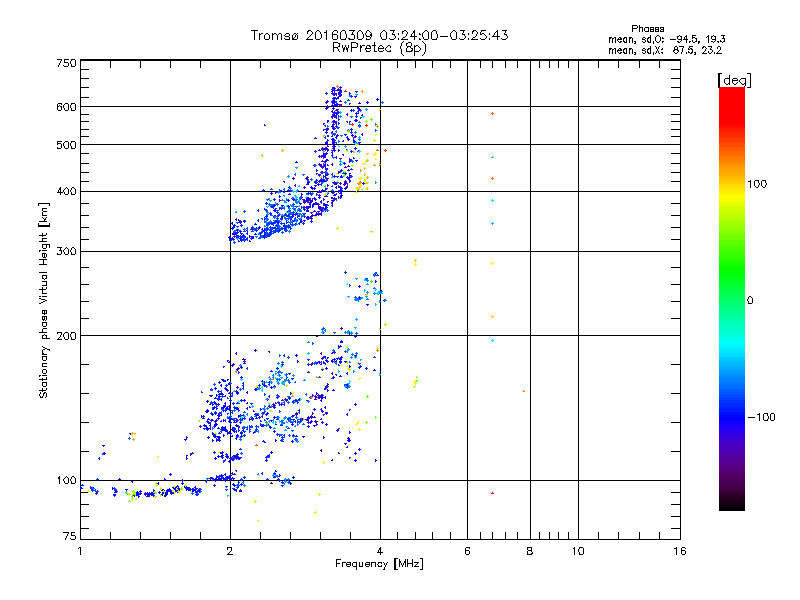Click the y-axis tick label '400'
This screenshot has height=600, width=800.
[66, 191]
